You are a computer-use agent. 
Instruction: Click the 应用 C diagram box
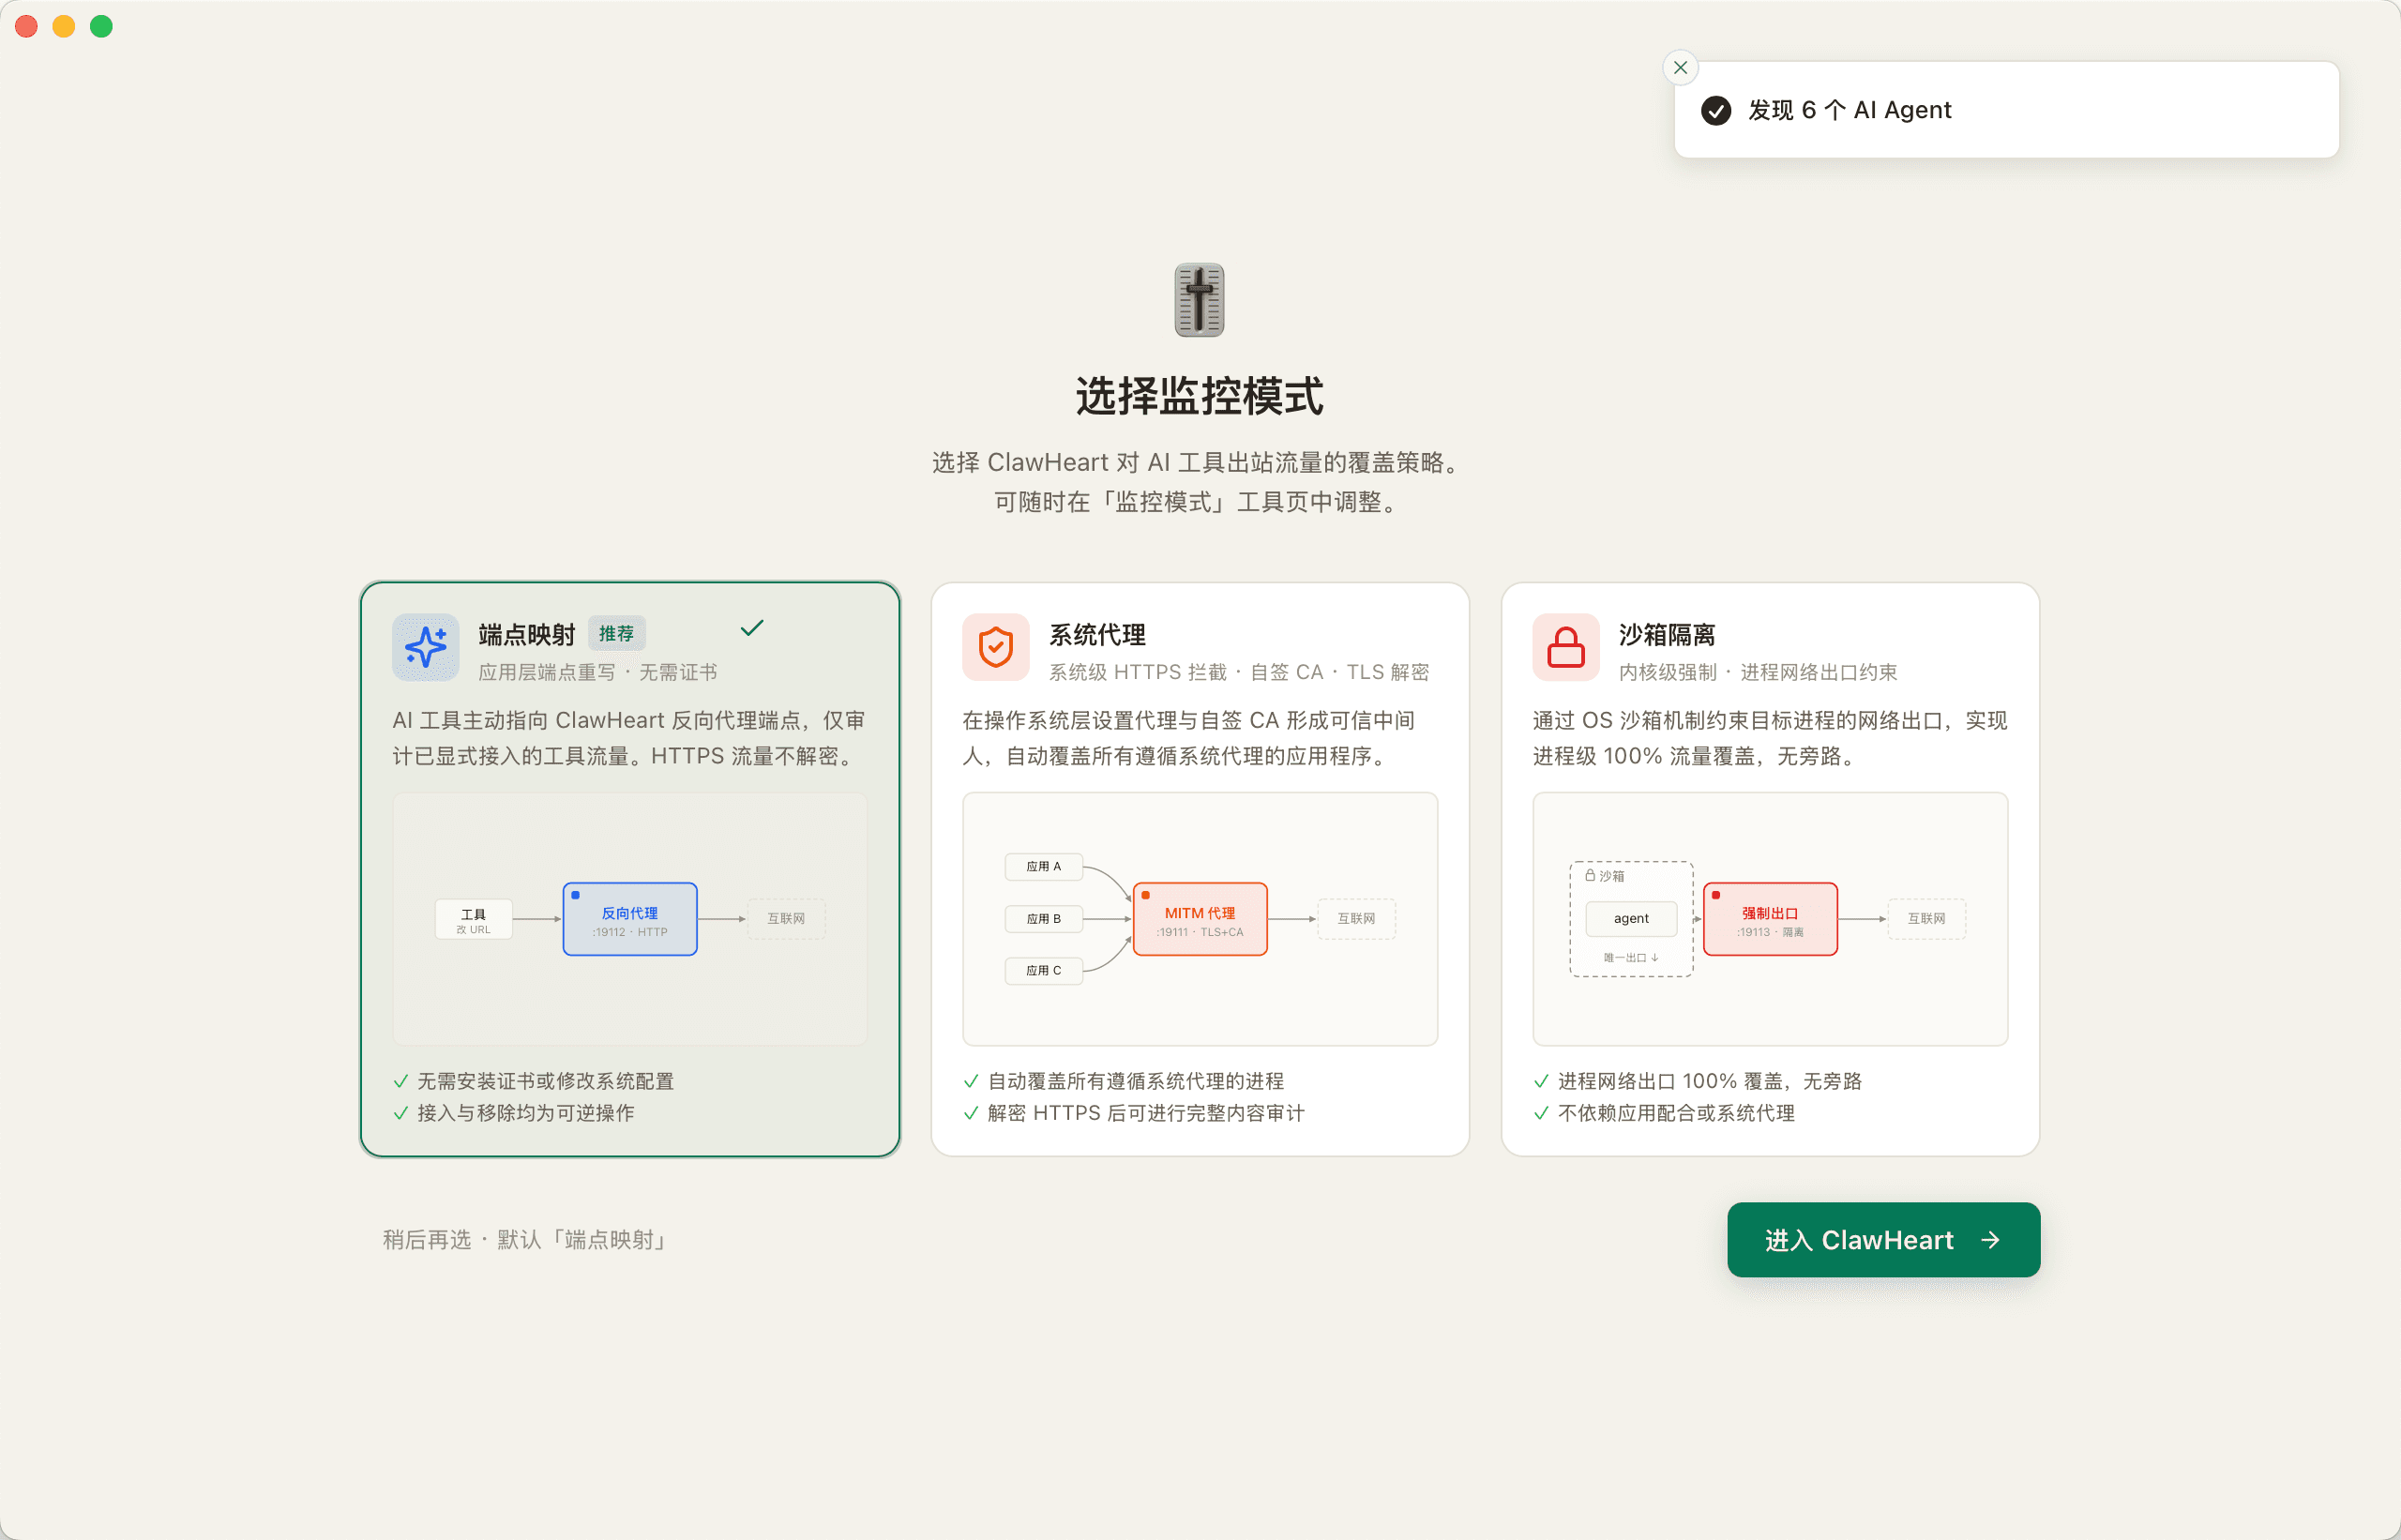[x=1044, y=970]
